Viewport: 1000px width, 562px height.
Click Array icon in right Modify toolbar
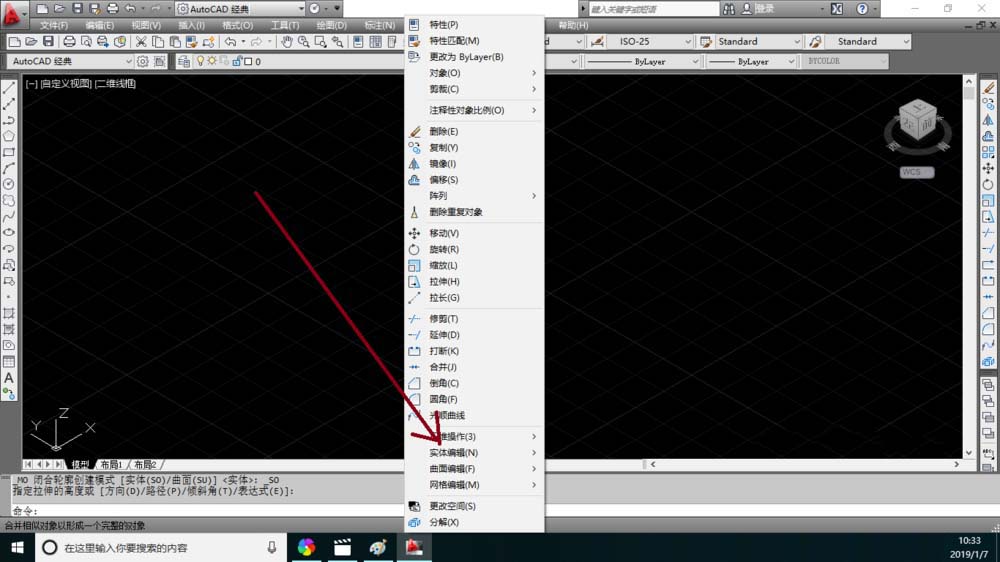coord(988,152)
